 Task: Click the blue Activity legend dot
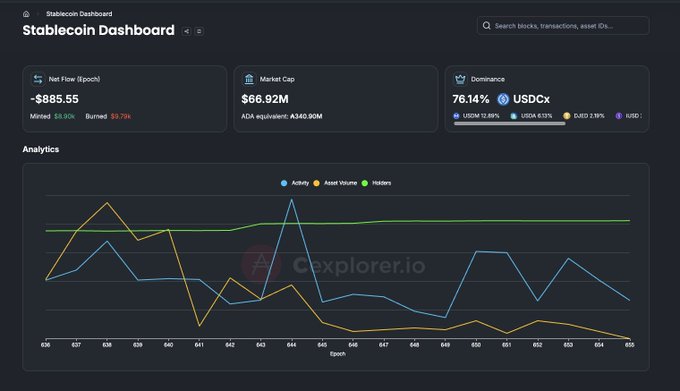click(x=284, y=183)
